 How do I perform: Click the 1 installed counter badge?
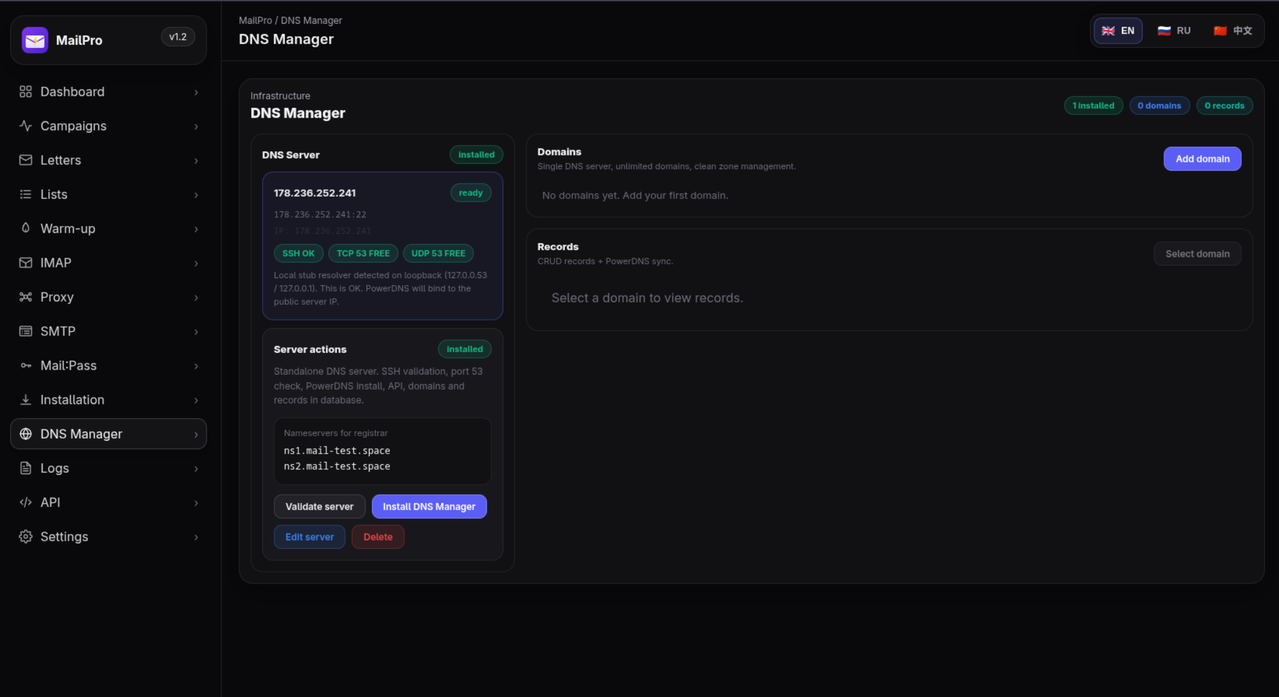1093,106
